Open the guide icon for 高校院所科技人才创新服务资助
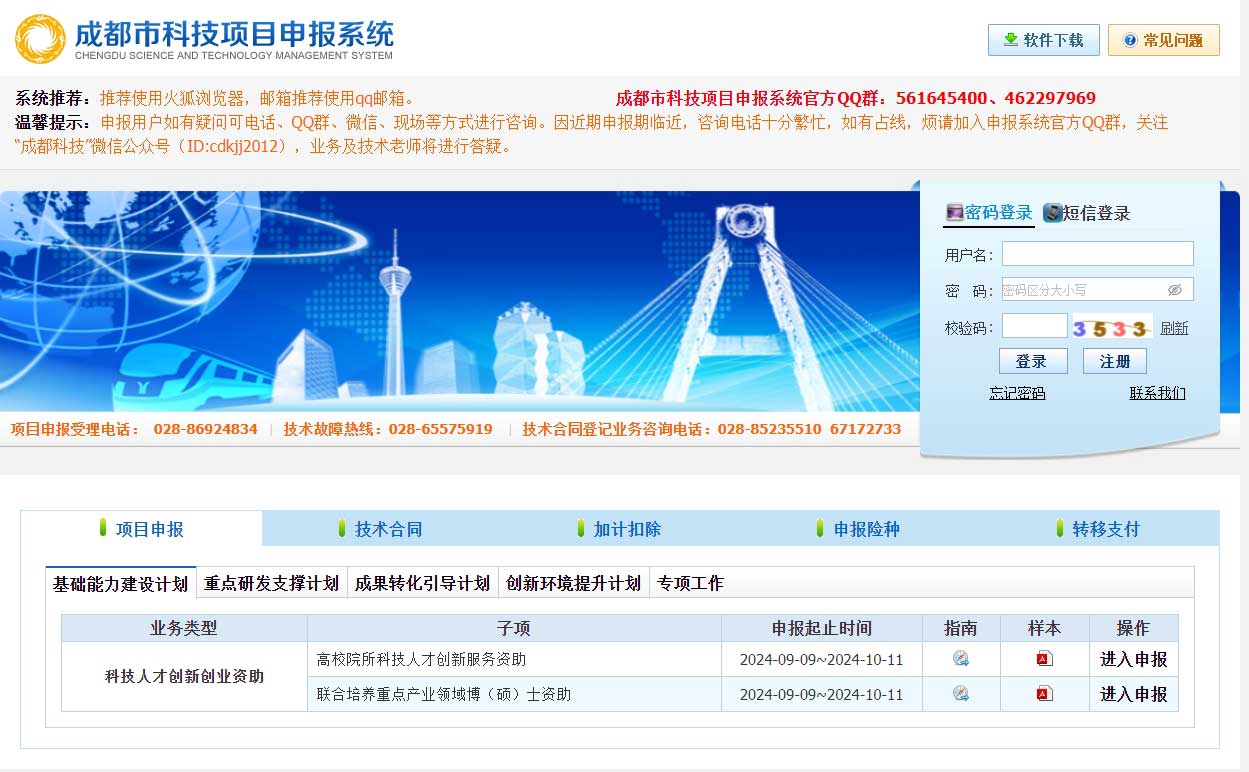1249x772 pixels. [961, 659]
